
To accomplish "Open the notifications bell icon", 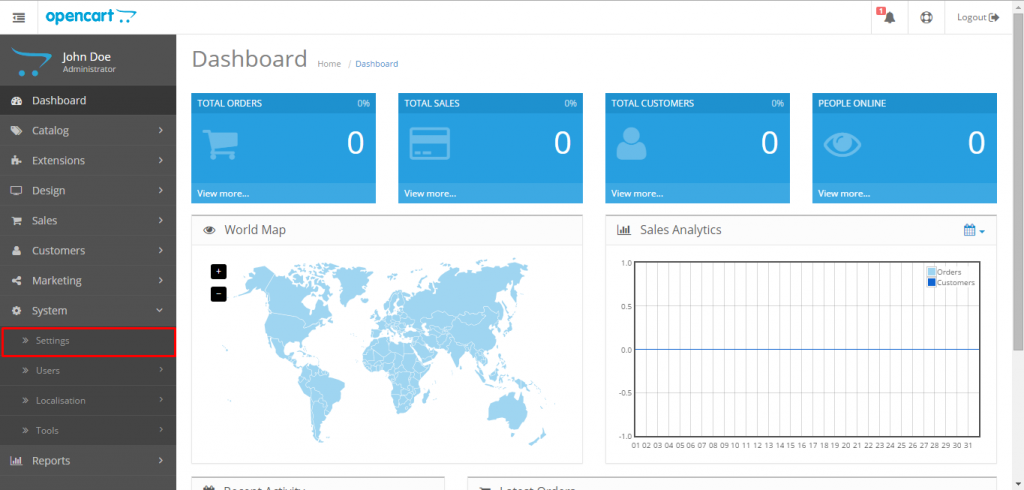I will 889,17.
